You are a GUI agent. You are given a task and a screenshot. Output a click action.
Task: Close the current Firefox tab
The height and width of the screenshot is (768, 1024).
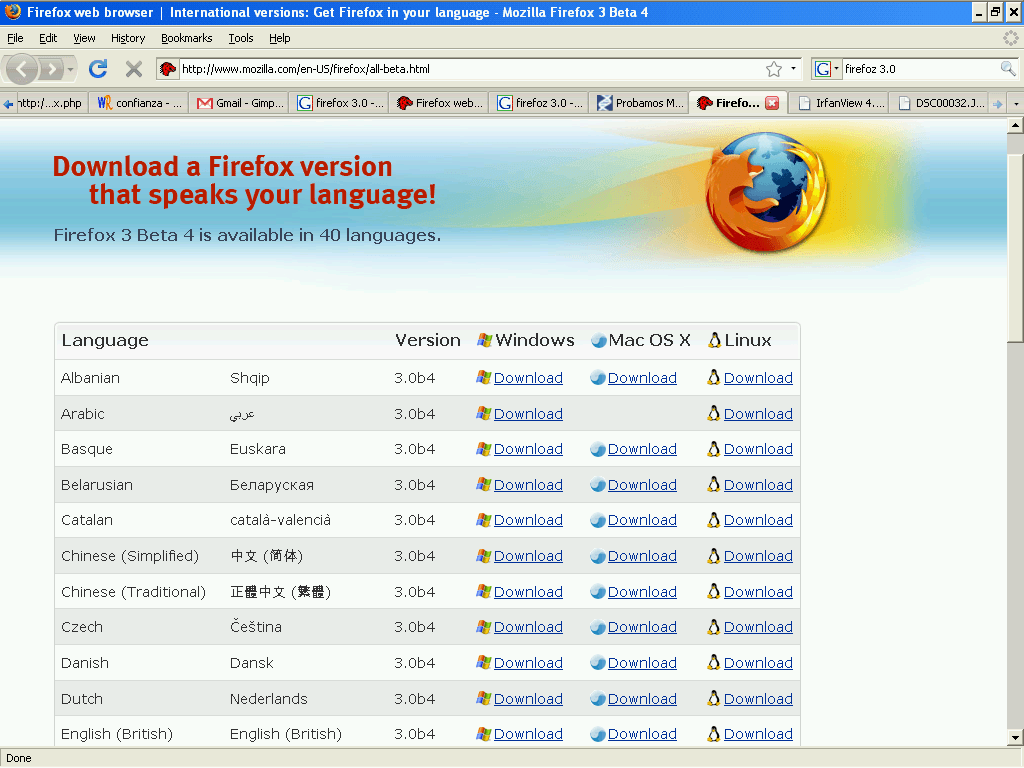click(772, 102)
